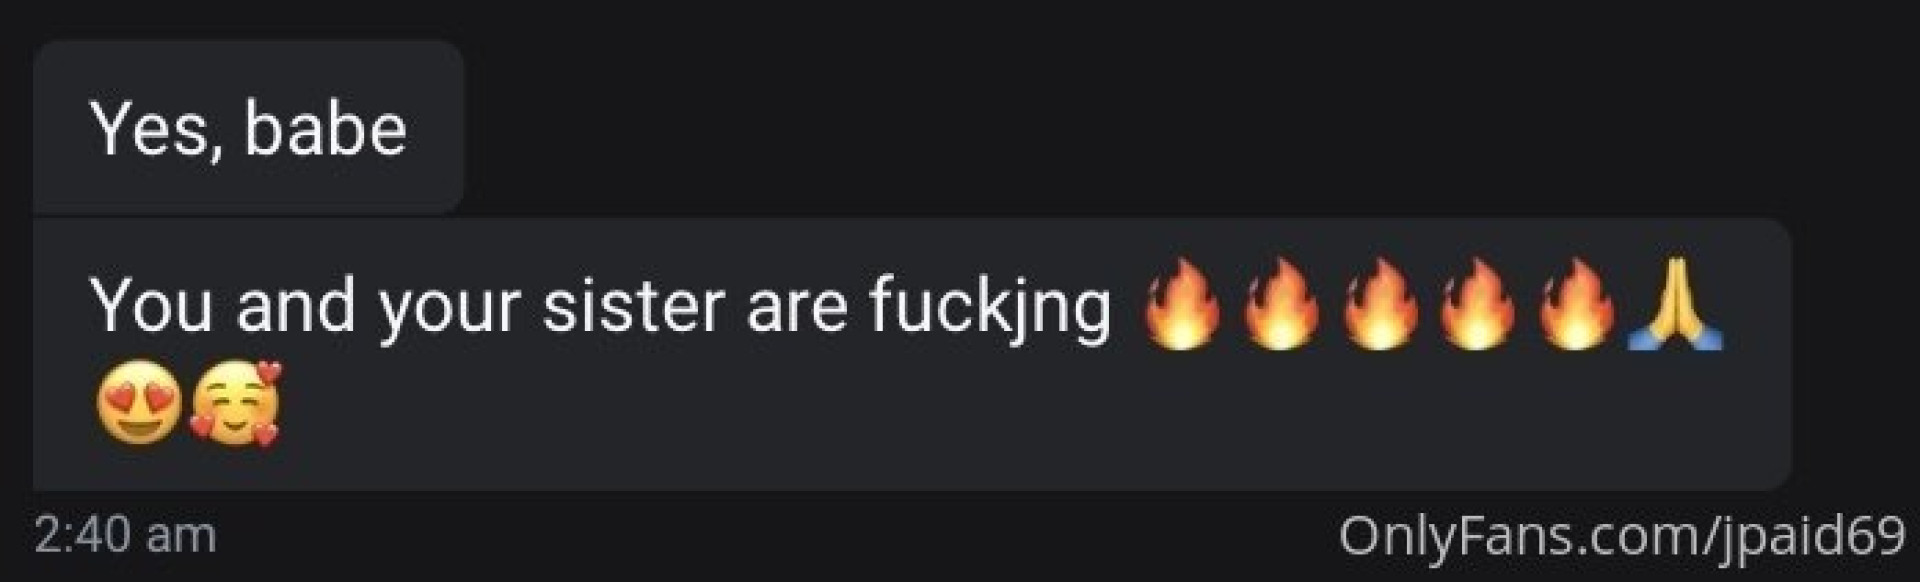The width and height of the screenshot is (1920, 582).
Task: Click the word "babe" in the first message
Action: [x=326, y=129]
